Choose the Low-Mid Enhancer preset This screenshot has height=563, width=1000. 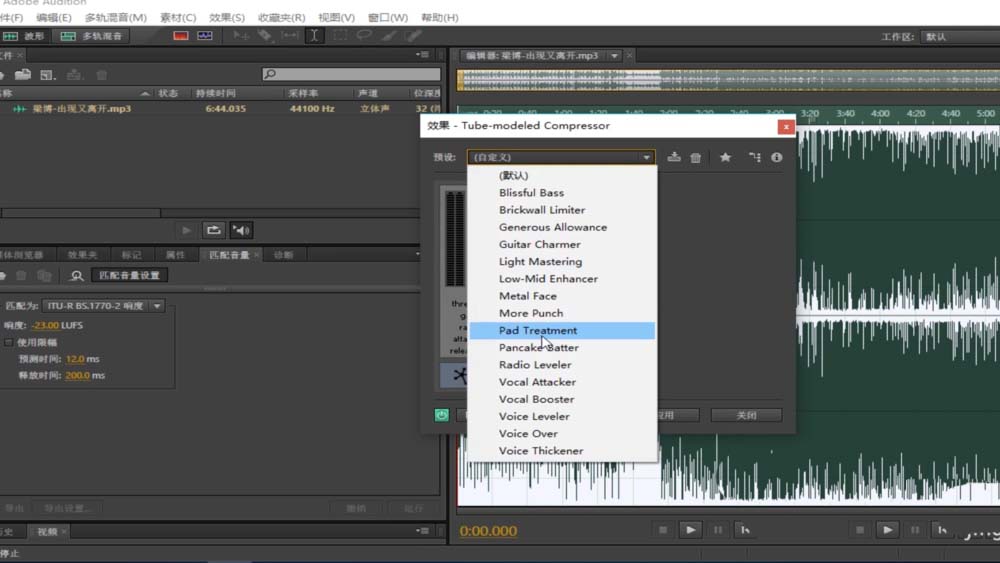562,279
